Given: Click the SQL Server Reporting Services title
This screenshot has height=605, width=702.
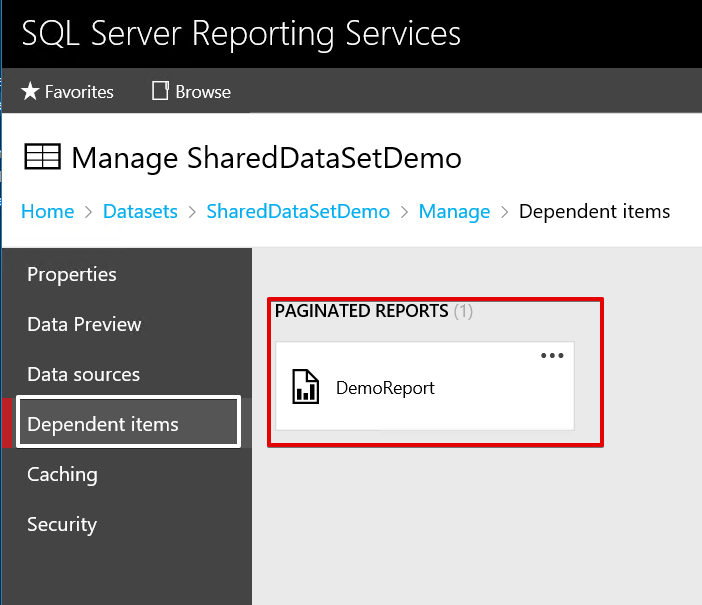Looking at the screenshot, I should (x=241, y=33).
